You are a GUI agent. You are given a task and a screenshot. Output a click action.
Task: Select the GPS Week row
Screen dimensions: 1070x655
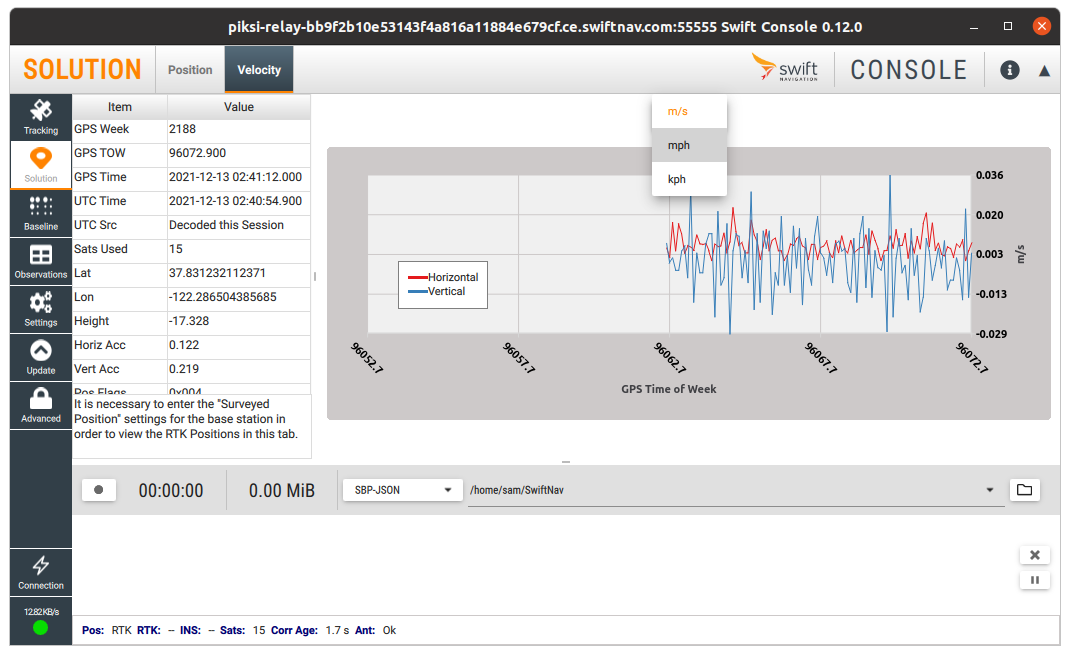point(191,130)
